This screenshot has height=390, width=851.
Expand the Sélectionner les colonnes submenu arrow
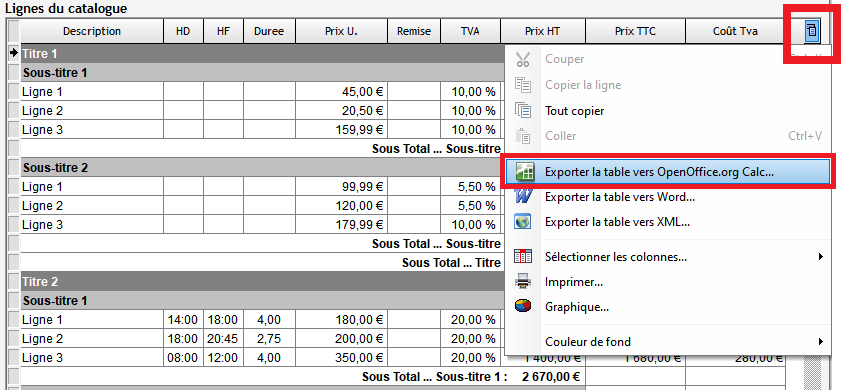[x=821, y=257]
